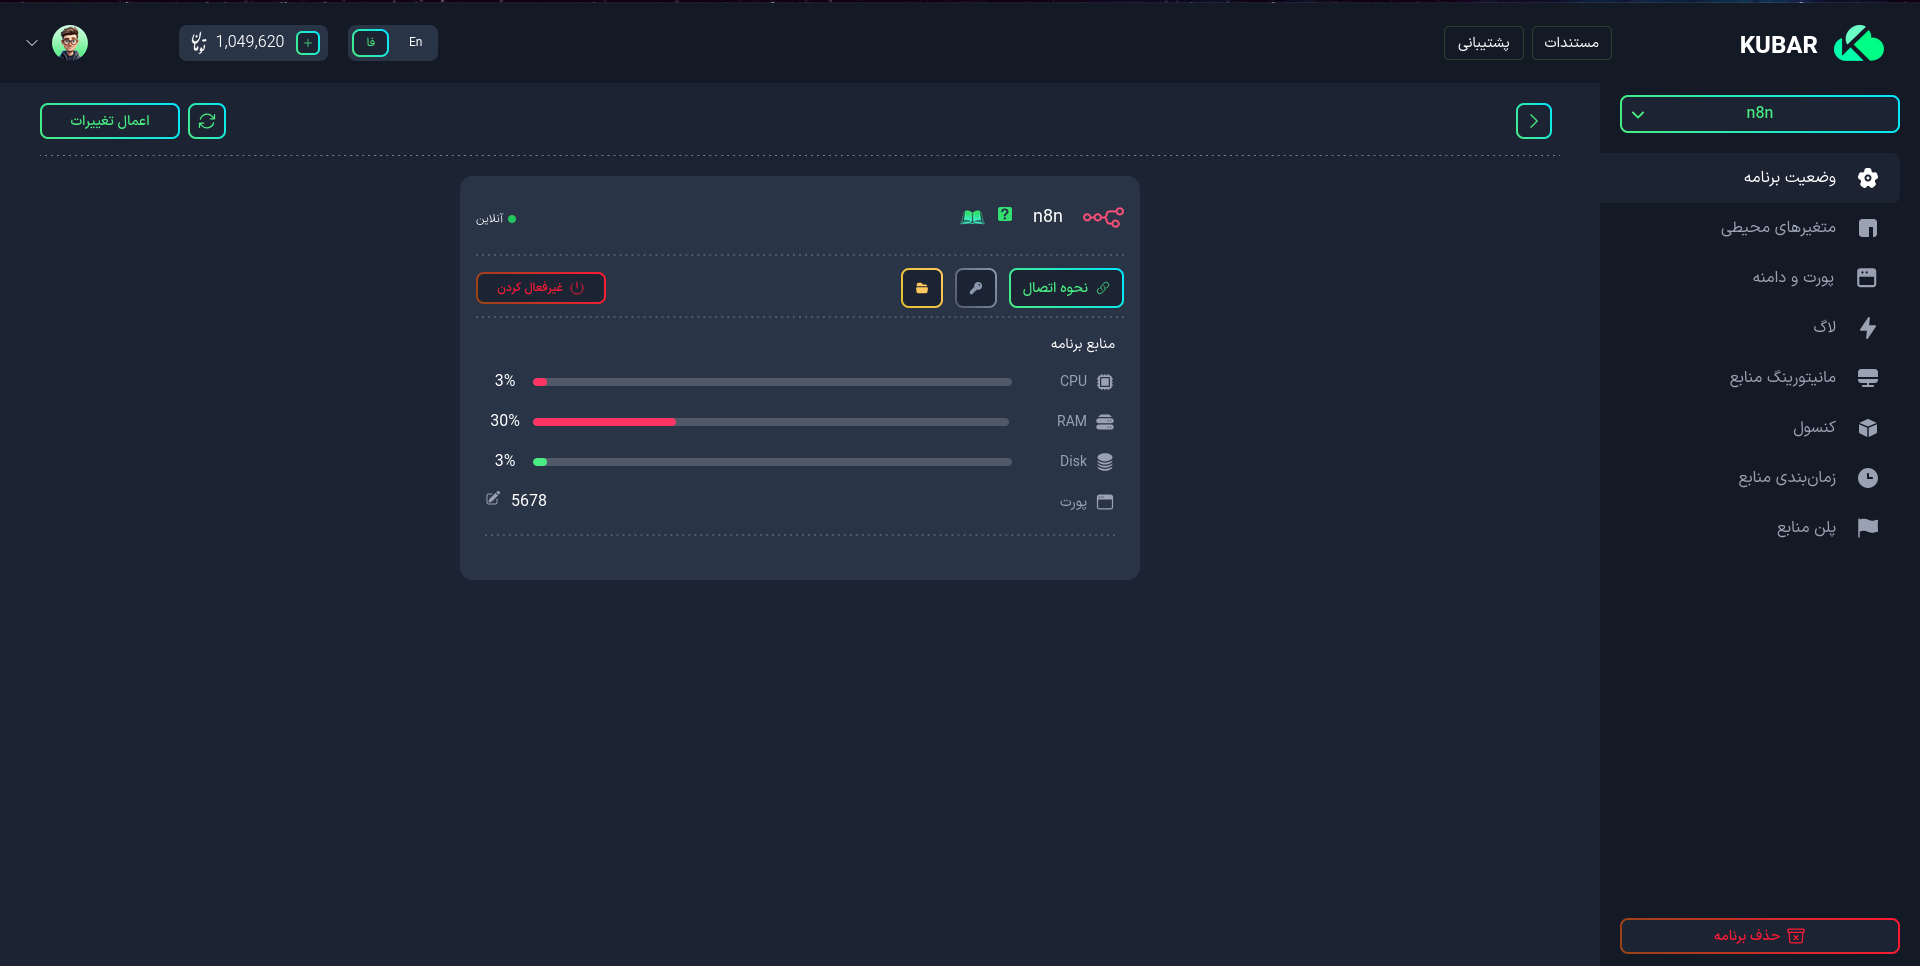Click غیرفعال کردن disable button
Viewport: 1920px width, 966px height.
coord(541,288)
